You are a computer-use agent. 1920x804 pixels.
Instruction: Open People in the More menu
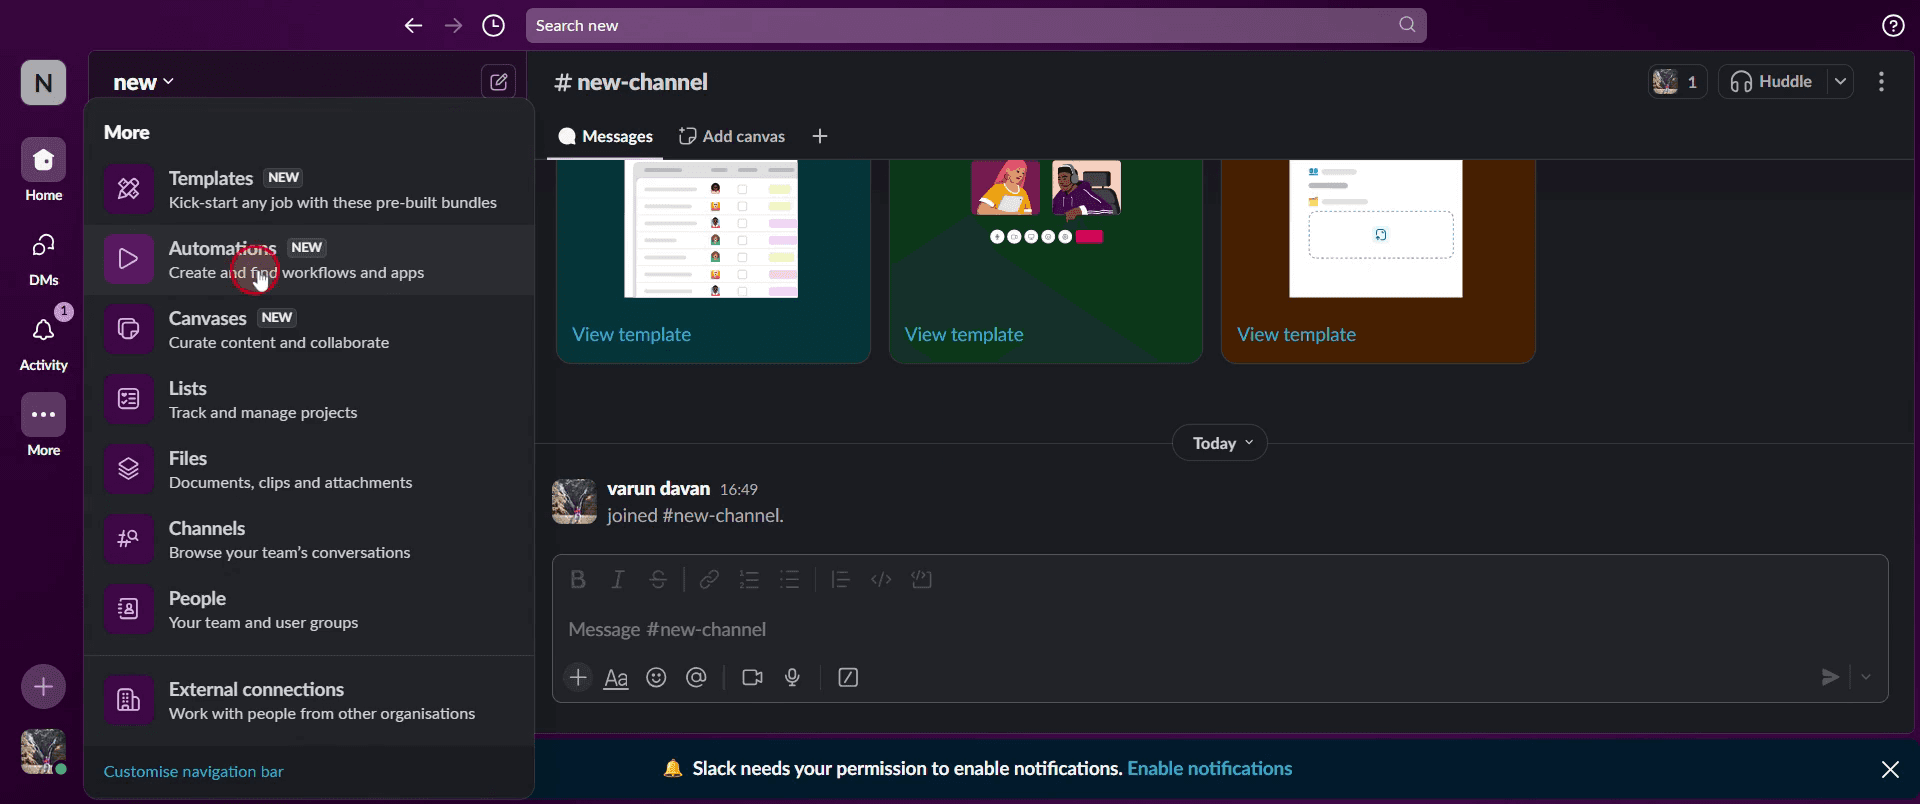[309, 610]
